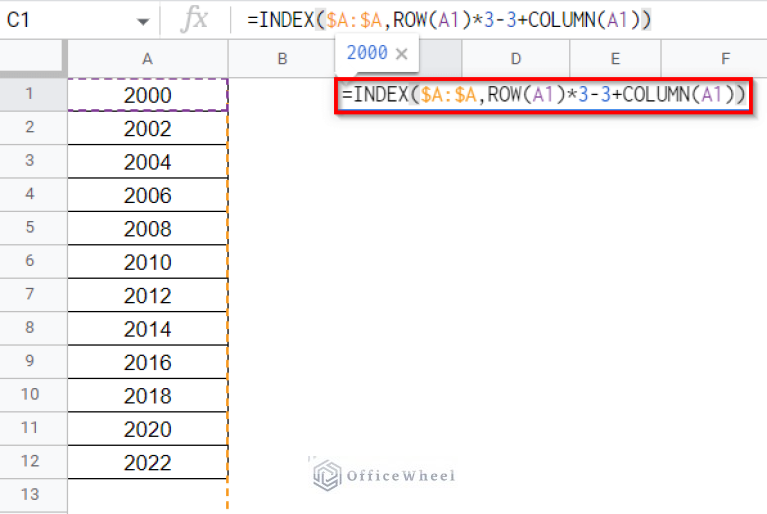Click cell containing 2014
Viewport: 767px width, 514px height.
click(x=147, y=328)
